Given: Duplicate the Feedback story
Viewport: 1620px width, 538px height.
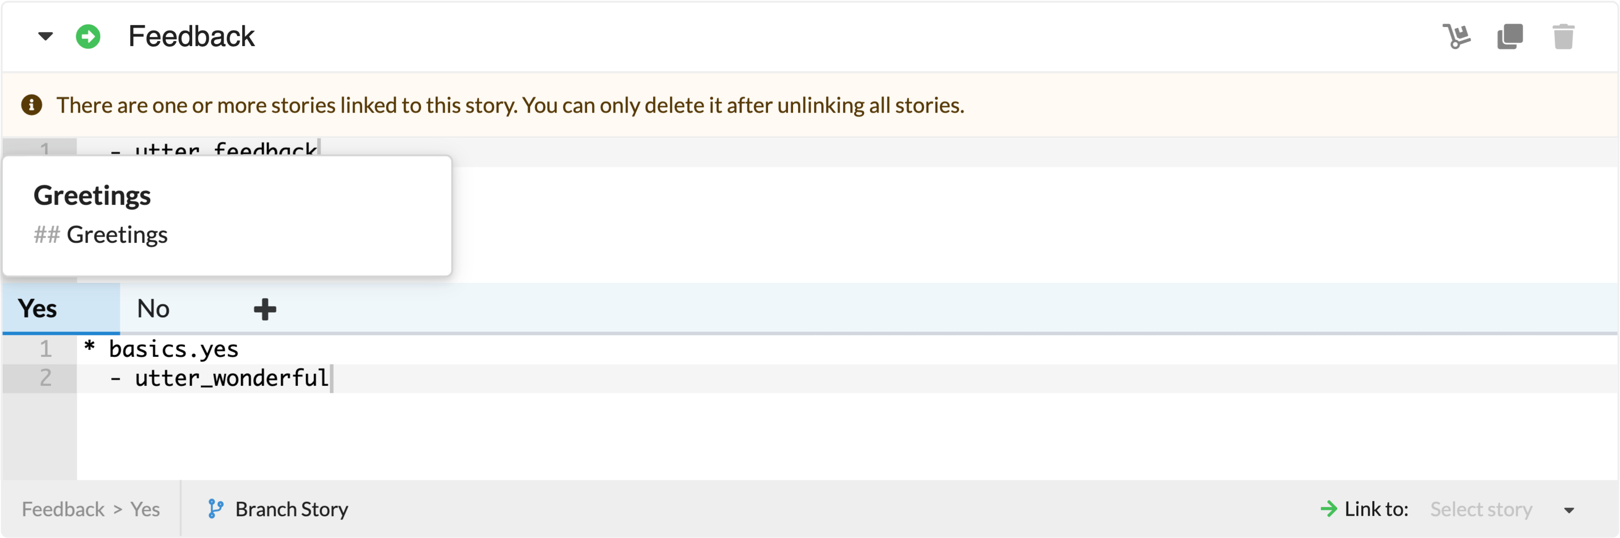Looking at the screenshot, I should click(x=1510, y=37).
